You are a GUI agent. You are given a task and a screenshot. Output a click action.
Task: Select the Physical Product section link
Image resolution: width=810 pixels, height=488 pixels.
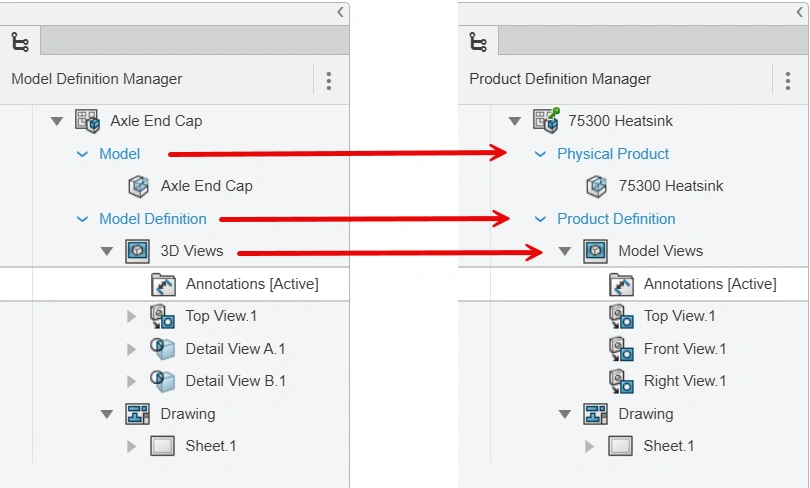[x=613, y=154]
